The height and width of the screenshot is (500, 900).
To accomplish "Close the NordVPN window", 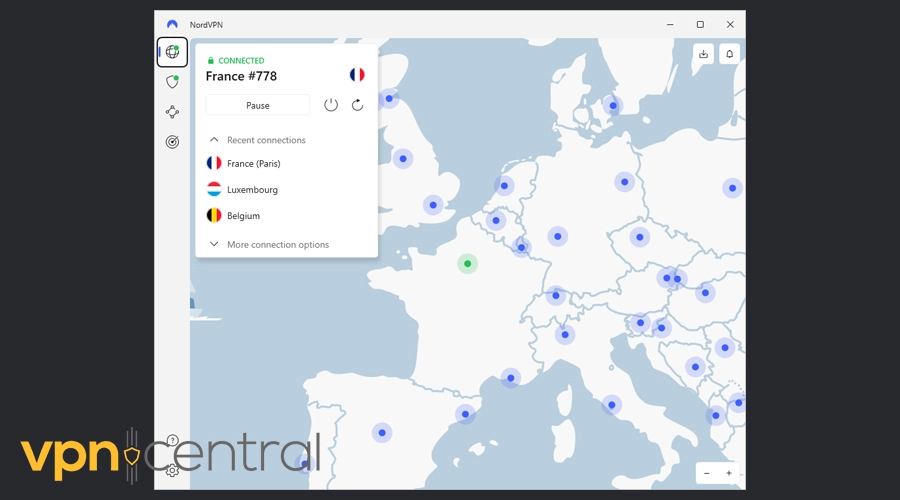I will coord(730,25).
